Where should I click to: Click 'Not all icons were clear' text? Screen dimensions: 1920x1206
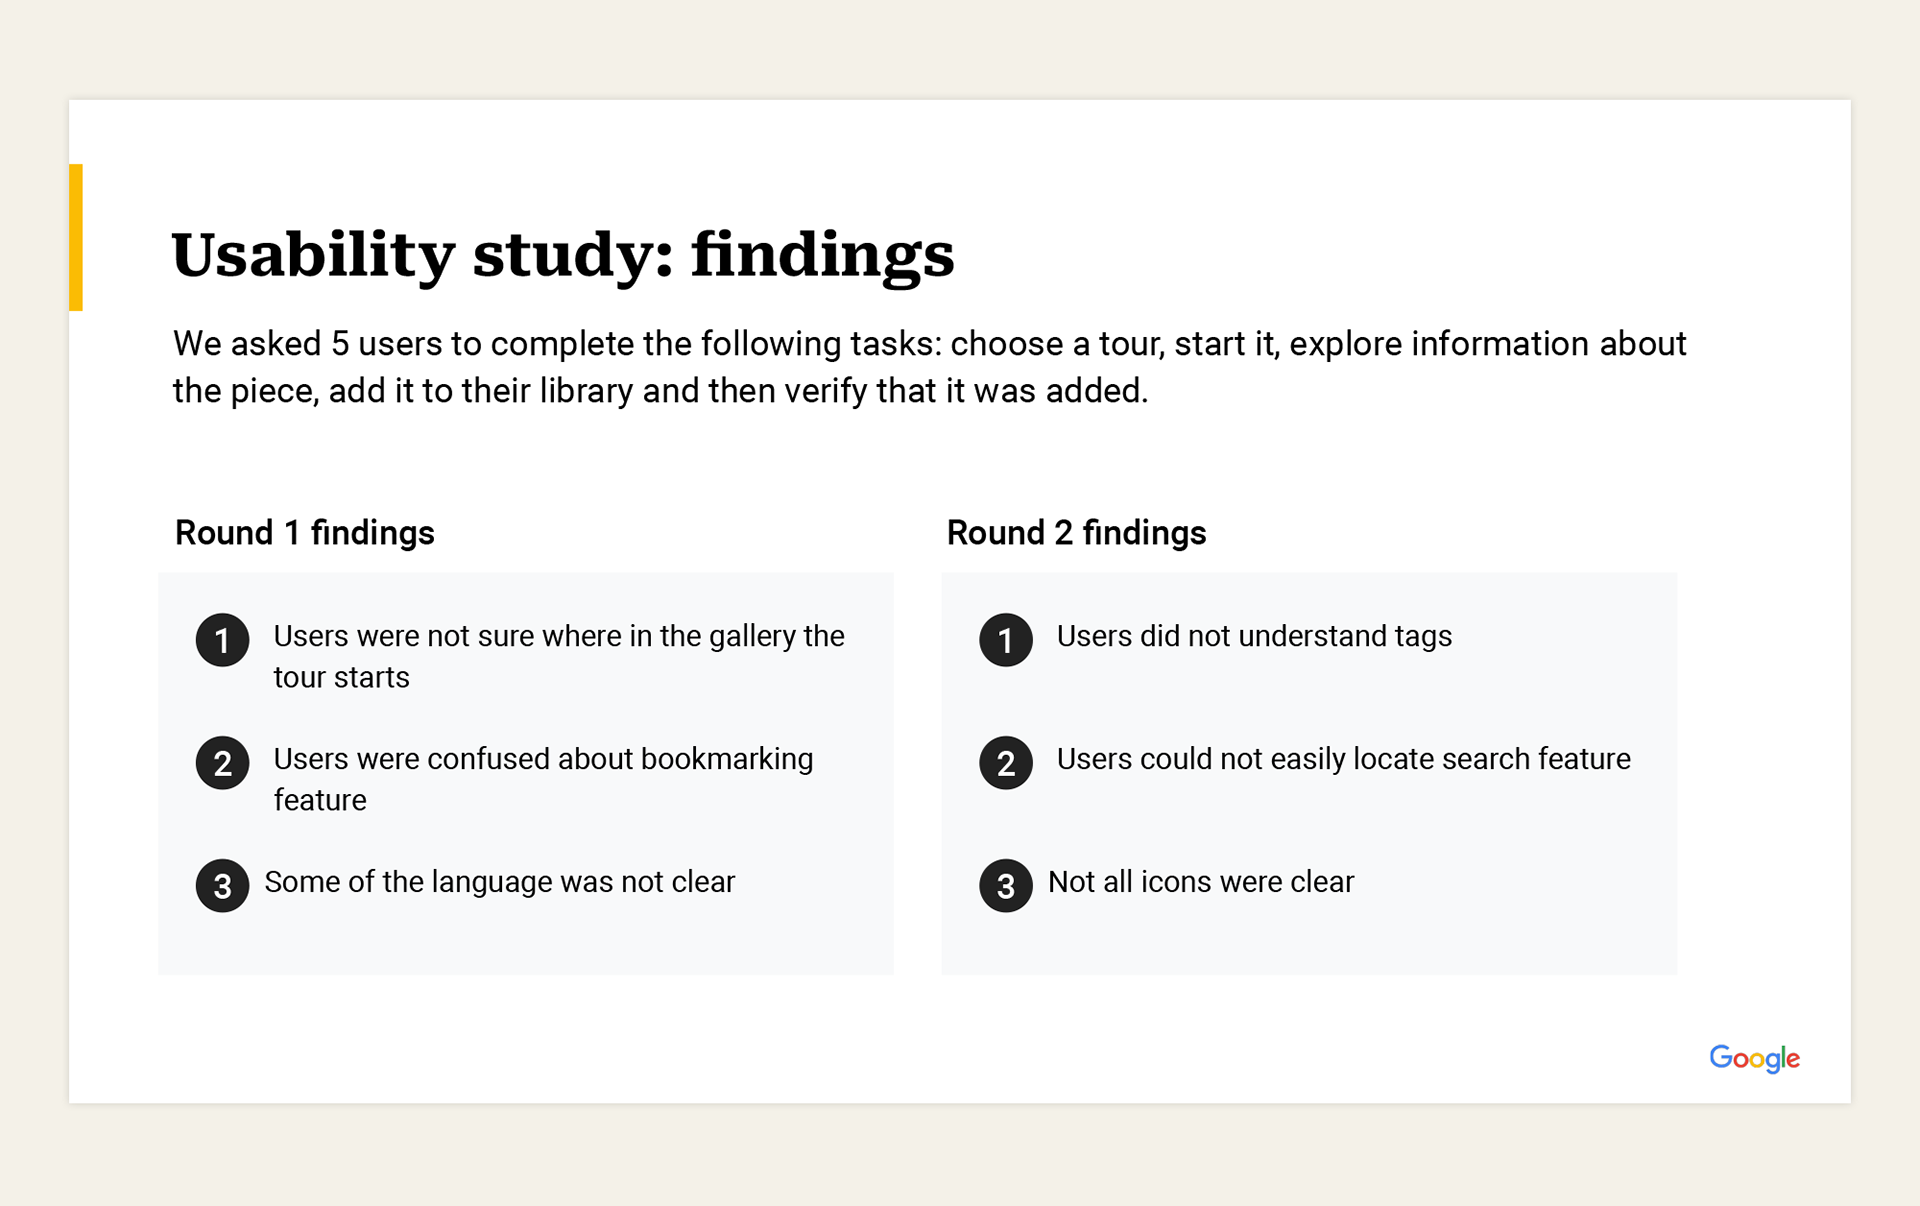(x=1201, y=882)
